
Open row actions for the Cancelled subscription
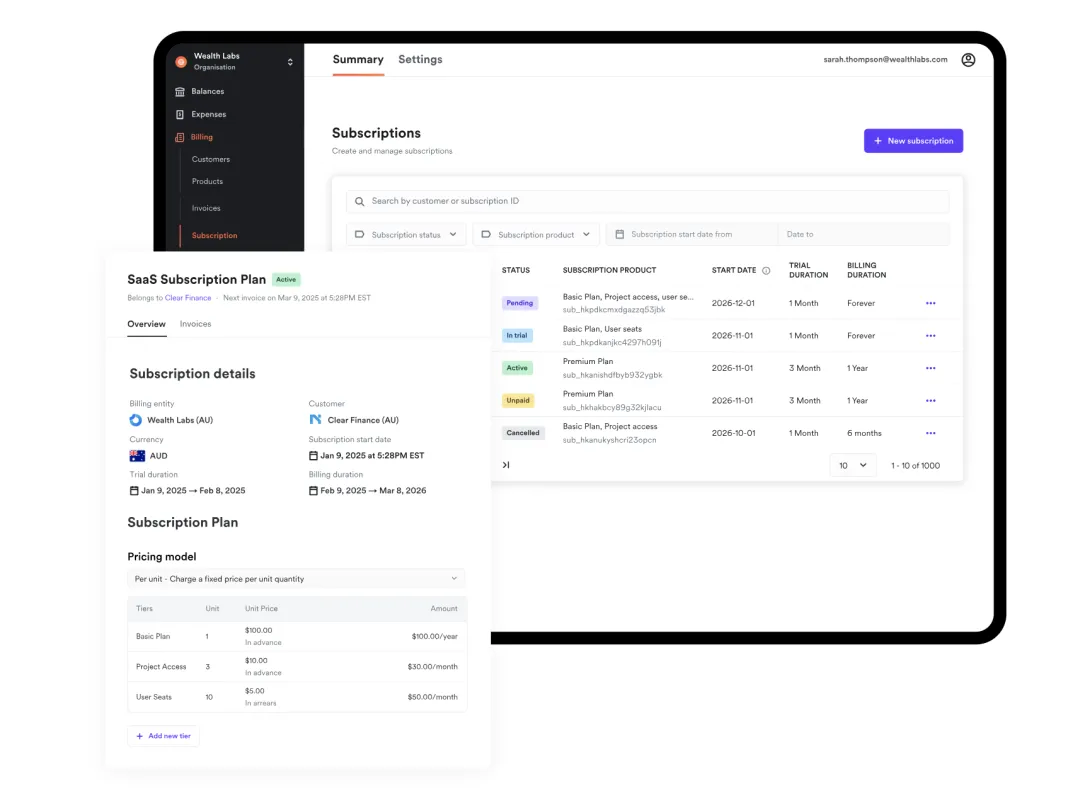click(931, 433)
